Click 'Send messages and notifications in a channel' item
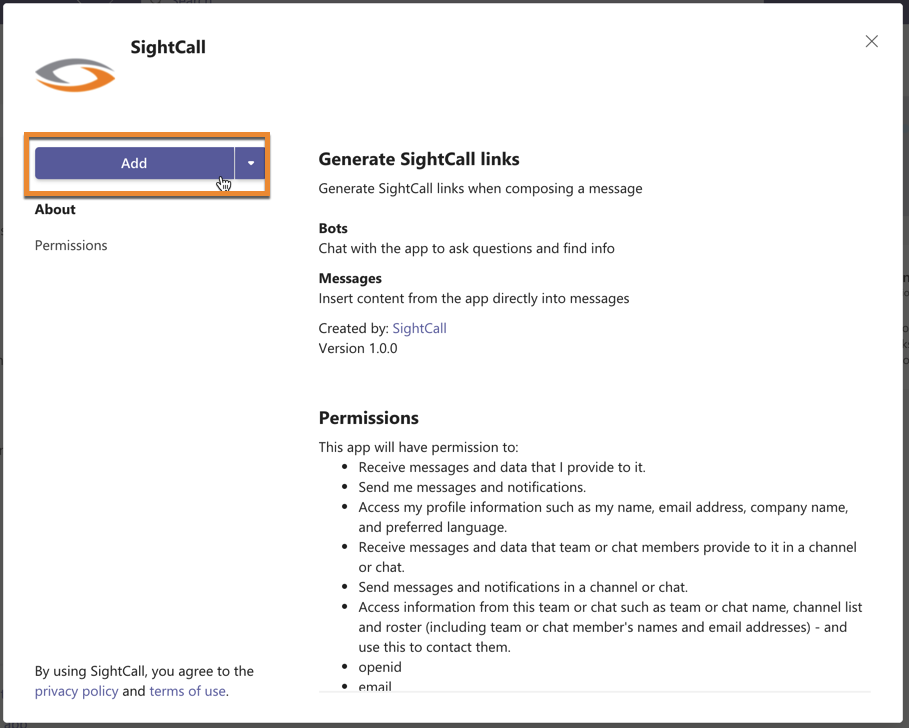 [523, 587]
